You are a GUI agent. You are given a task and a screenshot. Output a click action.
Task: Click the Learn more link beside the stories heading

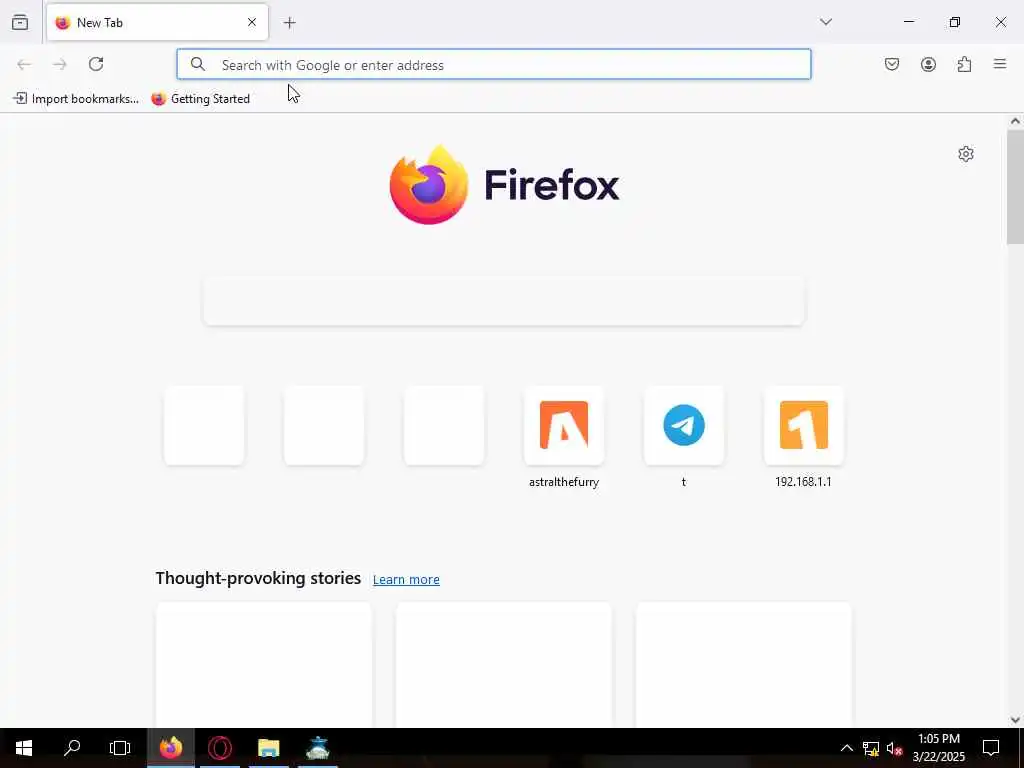406,580
